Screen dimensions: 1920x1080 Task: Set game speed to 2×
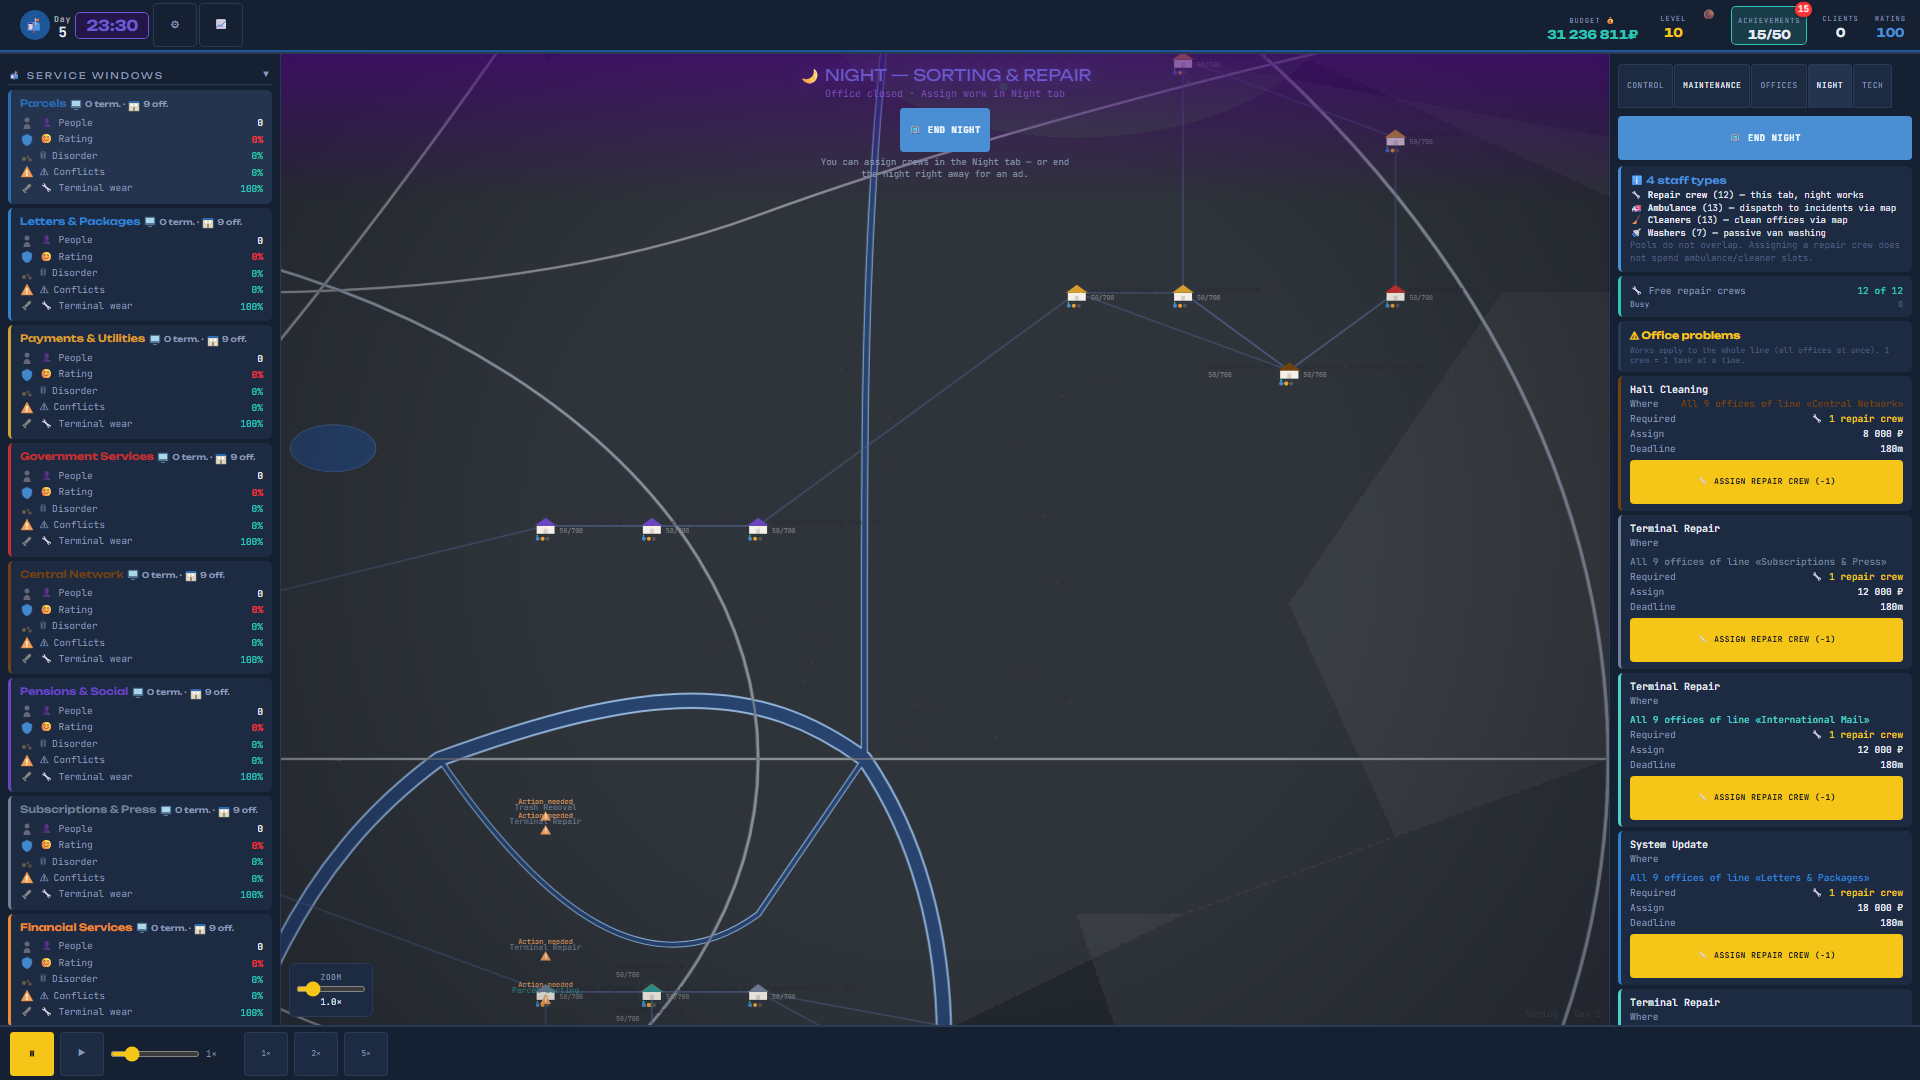pyautogui.click(x=316, y=1053)
